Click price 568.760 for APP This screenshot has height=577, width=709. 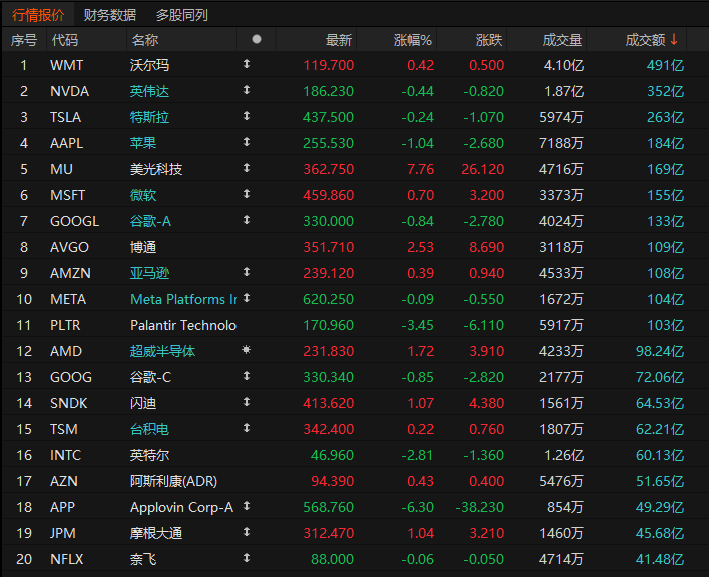click(x=328, y=507)
